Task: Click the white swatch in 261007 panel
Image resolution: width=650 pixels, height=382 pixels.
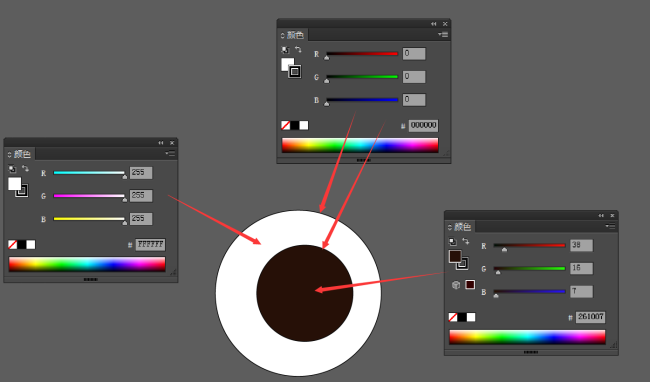Action: pos(471,317)
